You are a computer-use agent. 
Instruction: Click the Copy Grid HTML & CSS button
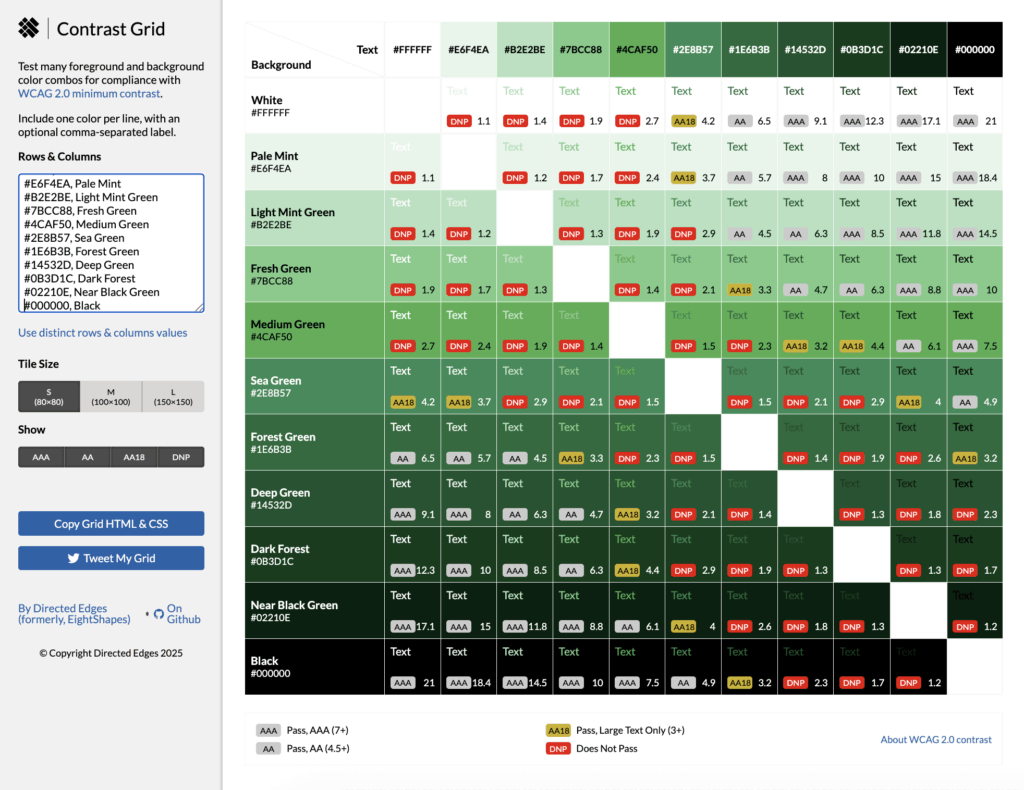coord(111,523)
